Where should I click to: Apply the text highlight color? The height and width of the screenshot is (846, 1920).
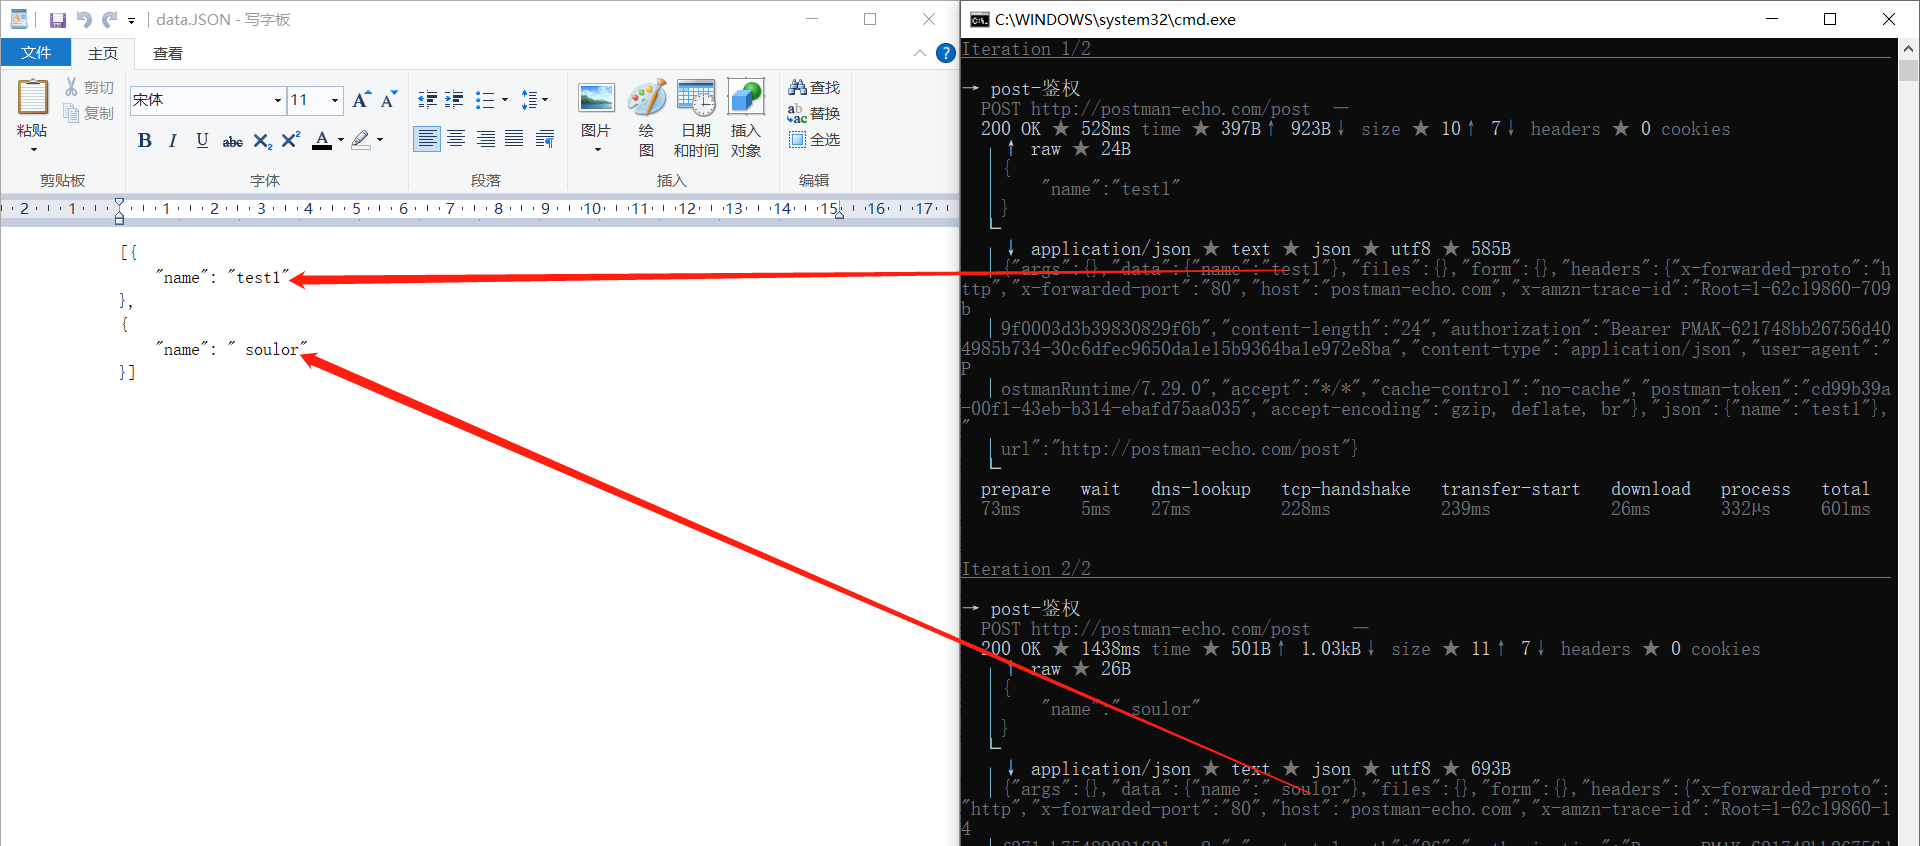(x=361, y=140)
